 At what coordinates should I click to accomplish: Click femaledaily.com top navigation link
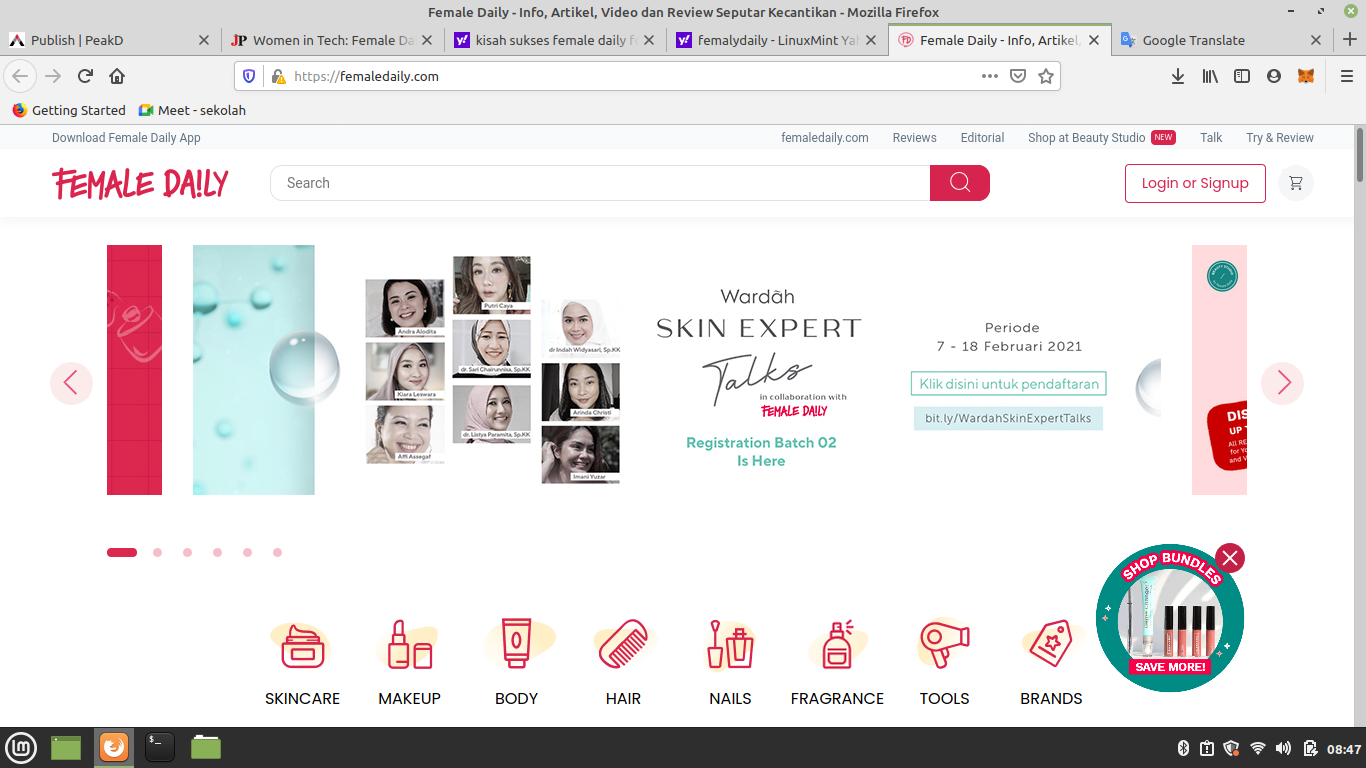point(825,138)
